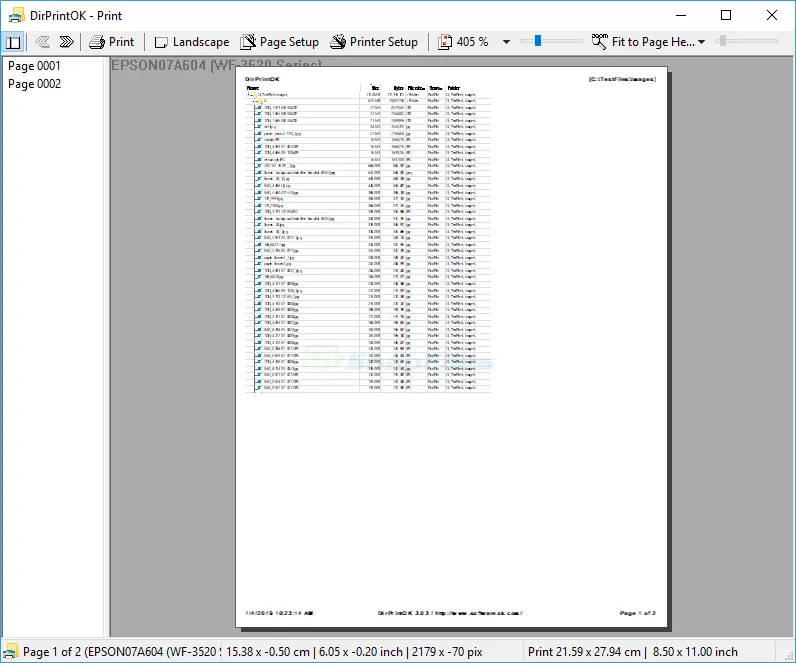
Task: Click the Landscape page icon
Action: click(161, 43)
